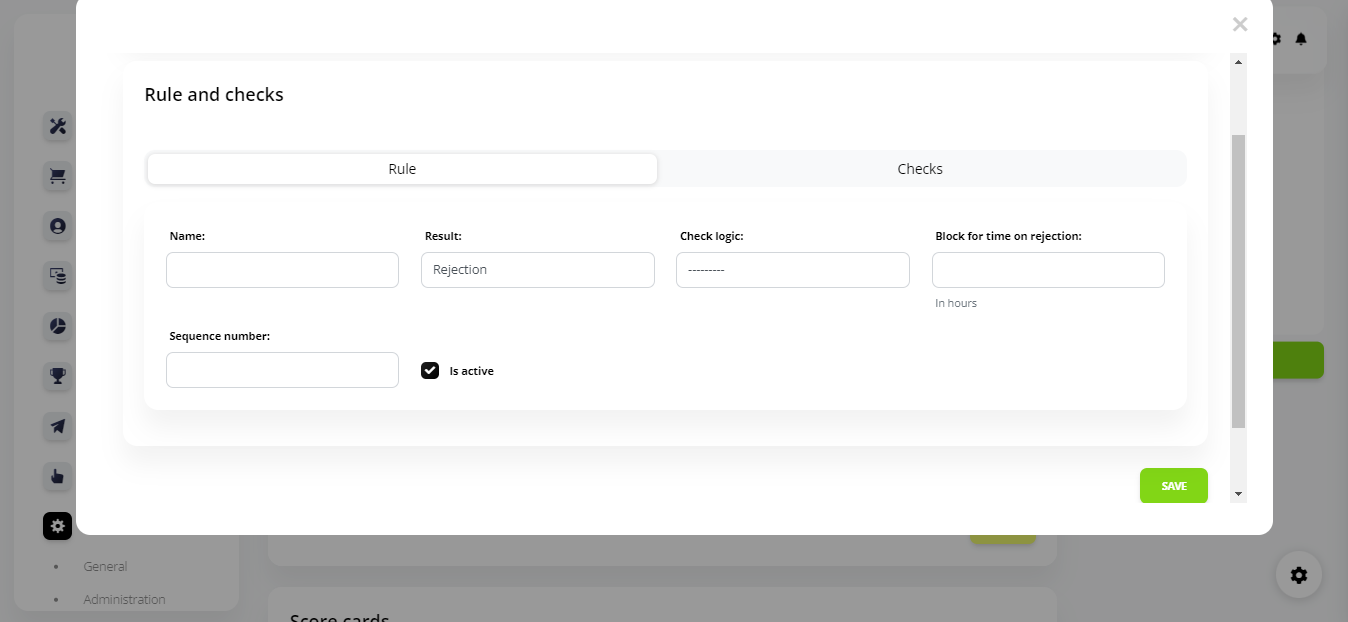Select the highlighted settings gear in sidebar
The height and width of the screenshot is (622, 1348).
click(x=58, y=526)
